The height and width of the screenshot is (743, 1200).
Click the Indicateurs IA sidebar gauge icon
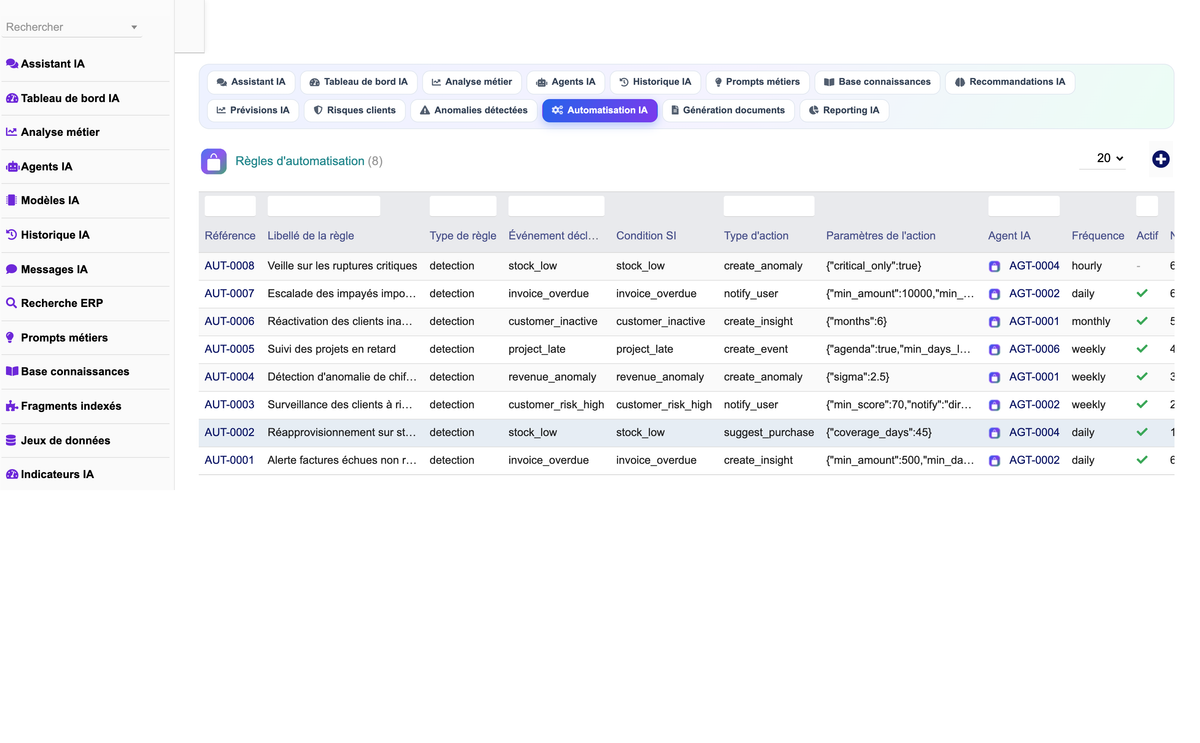12,475
